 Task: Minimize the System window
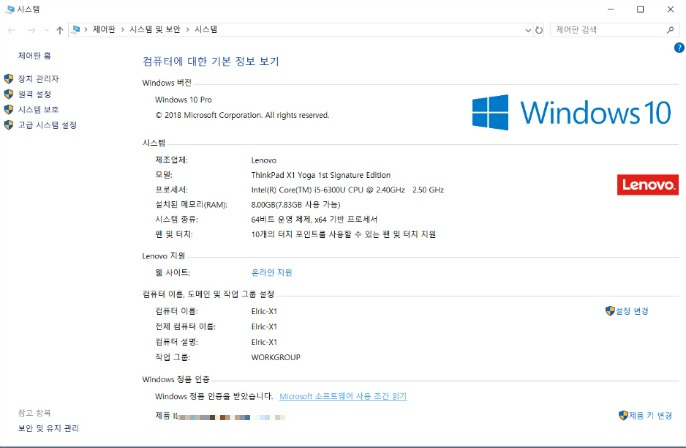coord(611,9)
